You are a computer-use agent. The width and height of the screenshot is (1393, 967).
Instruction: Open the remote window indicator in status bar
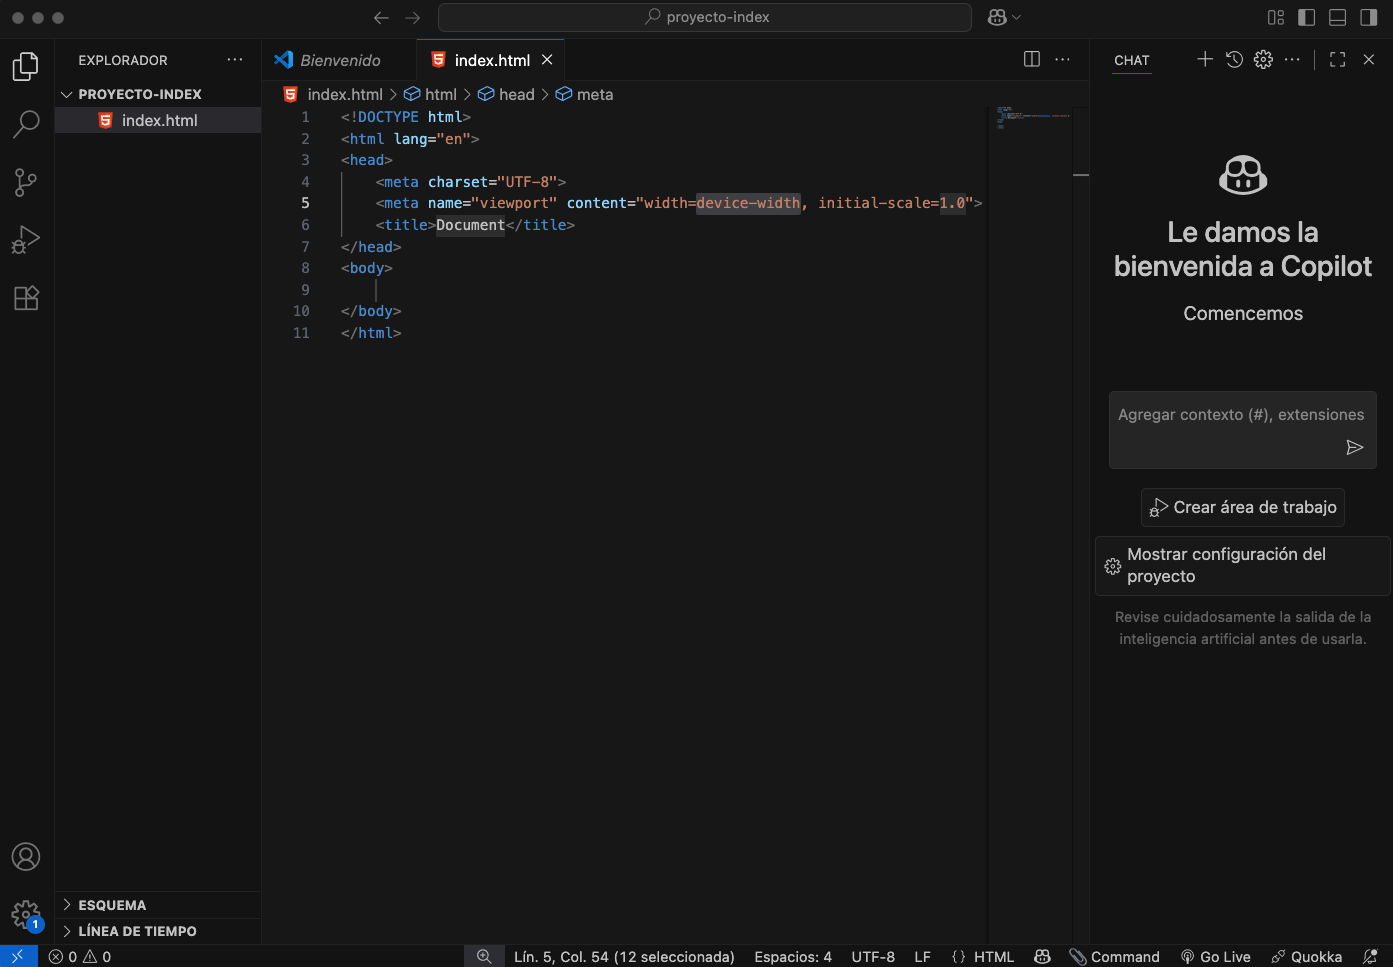coord(18,956)
